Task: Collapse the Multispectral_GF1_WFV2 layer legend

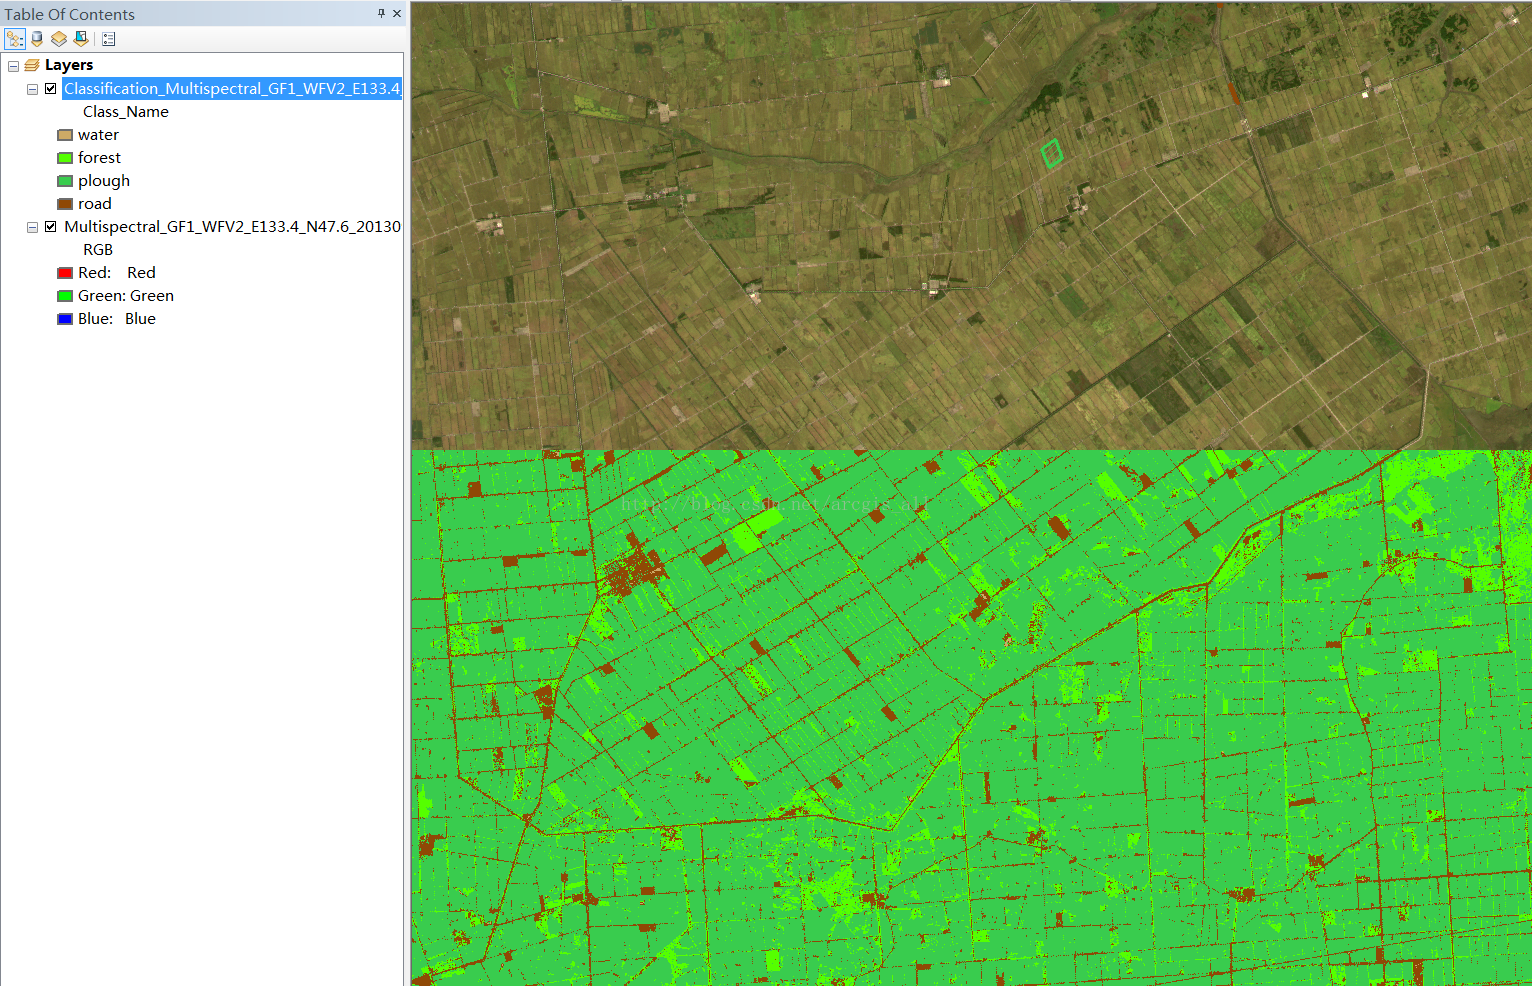Action: pyautogui.click(x=32, y=227)
